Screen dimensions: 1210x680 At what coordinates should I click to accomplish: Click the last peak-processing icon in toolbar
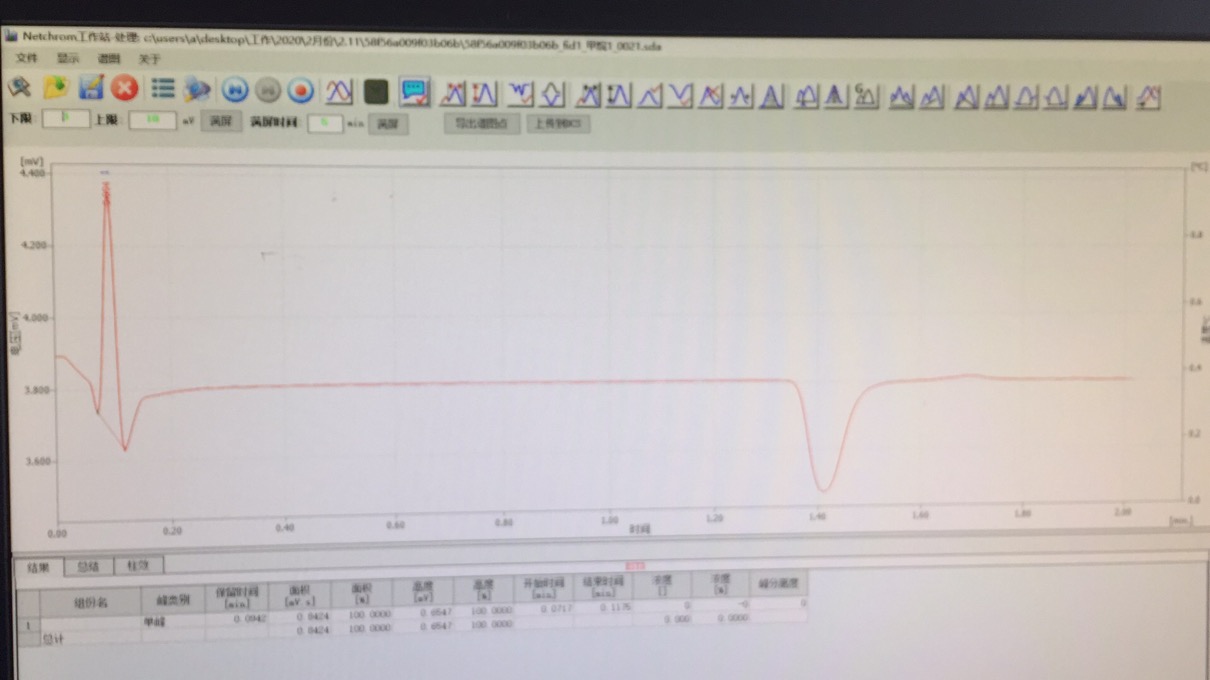(x=1148, y=97)
